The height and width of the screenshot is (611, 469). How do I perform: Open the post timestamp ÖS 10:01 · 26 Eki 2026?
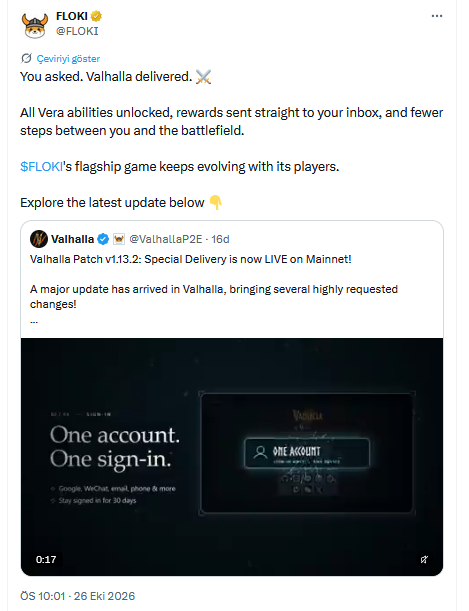pyautogui.click(x=78, y=596)
